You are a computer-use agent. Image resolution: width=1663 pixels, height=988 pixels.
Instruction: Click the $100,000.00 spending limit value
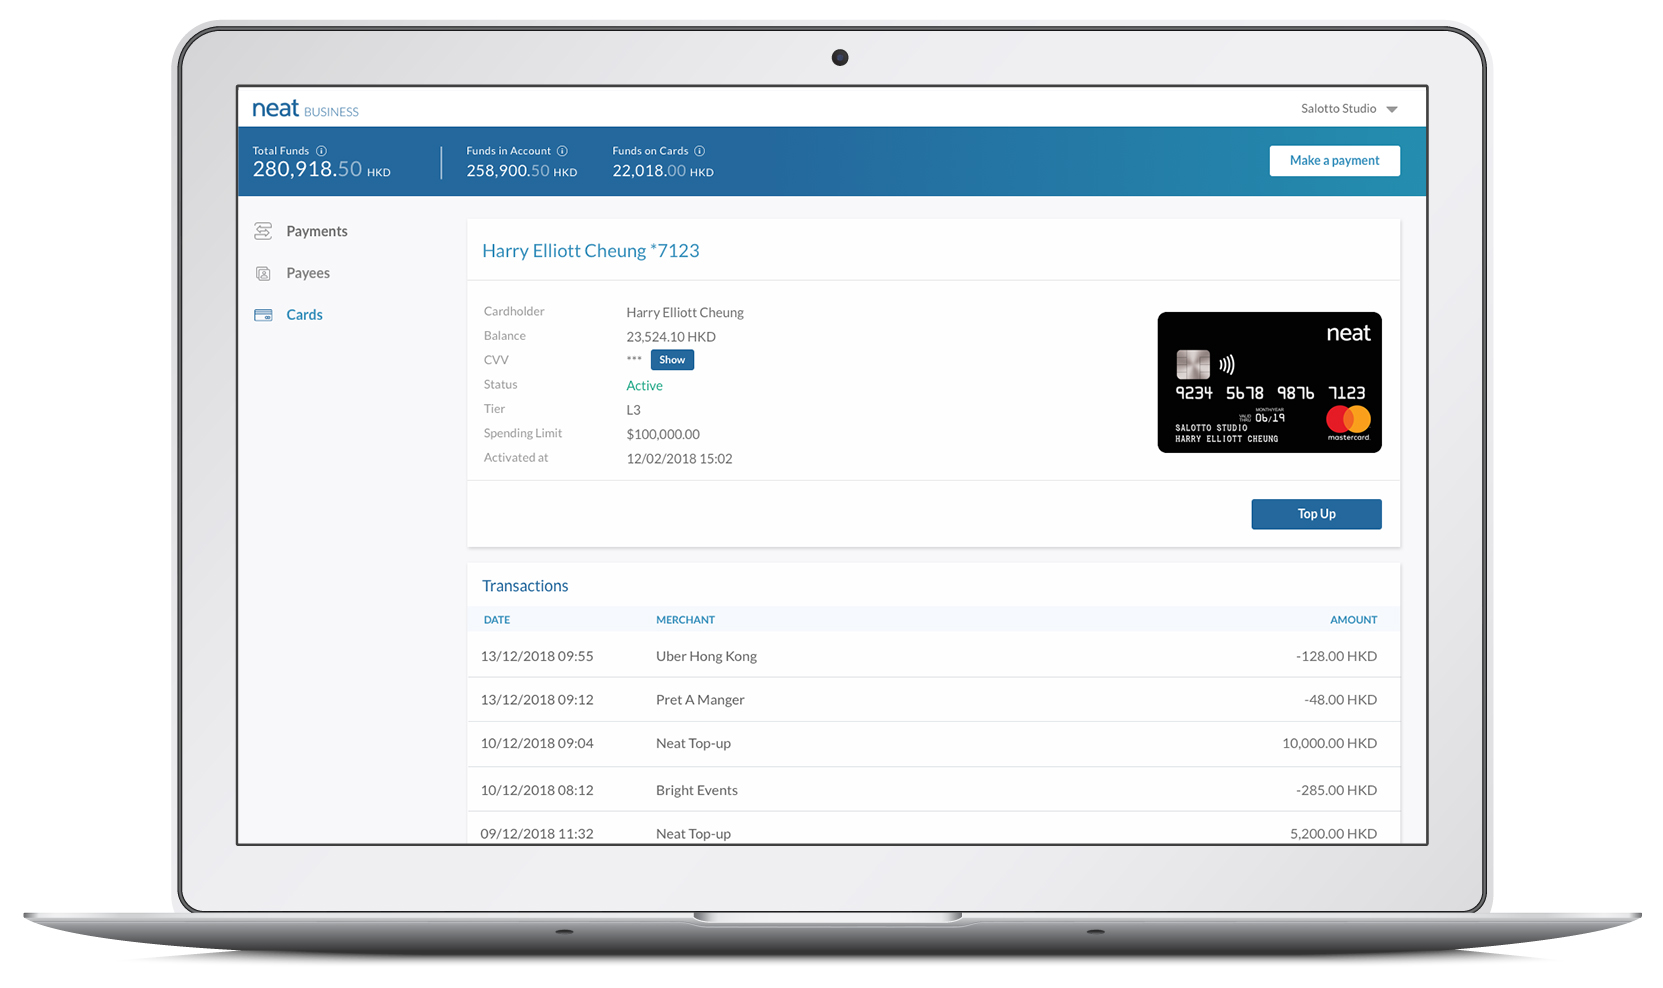[663, 434]
